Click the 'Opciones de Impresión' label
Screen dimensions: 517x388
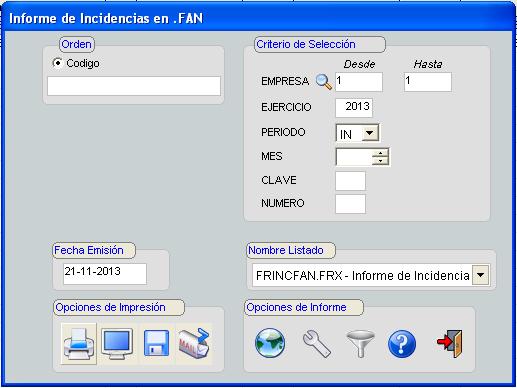110,307
